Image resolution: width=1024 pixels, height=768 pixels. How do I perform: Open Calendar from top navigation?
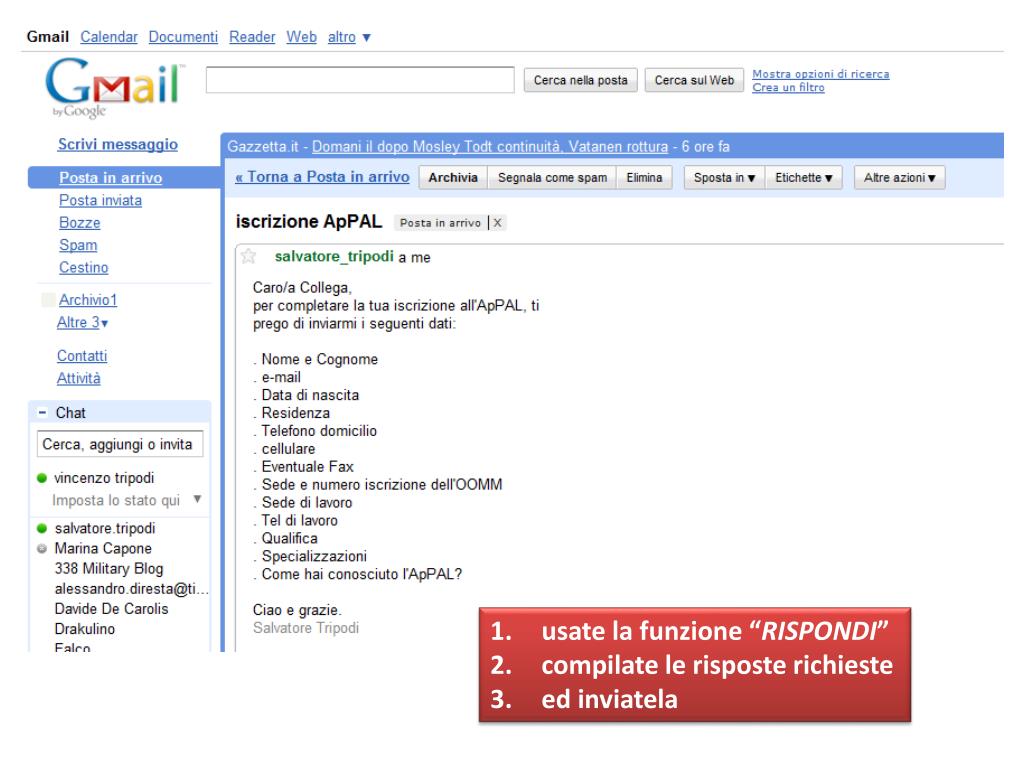point(109,37)
